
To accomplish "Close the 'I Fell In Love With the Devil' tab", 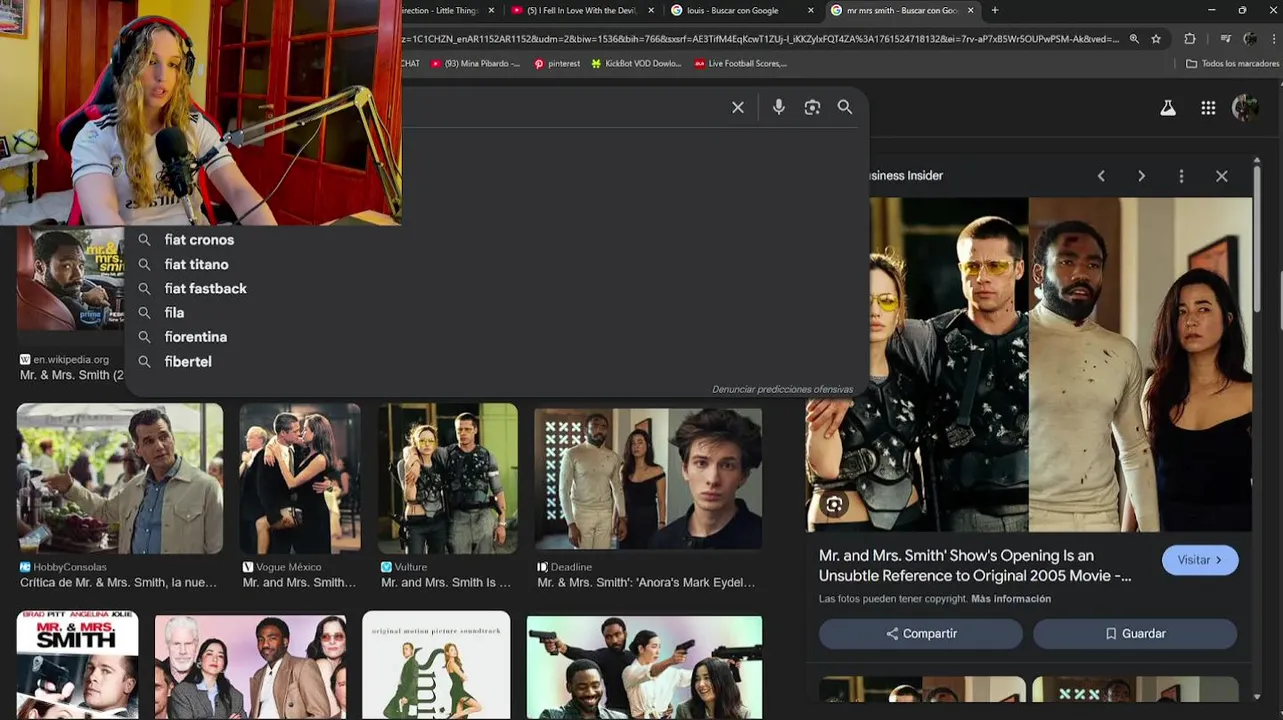I will click(x=651, y=10).
